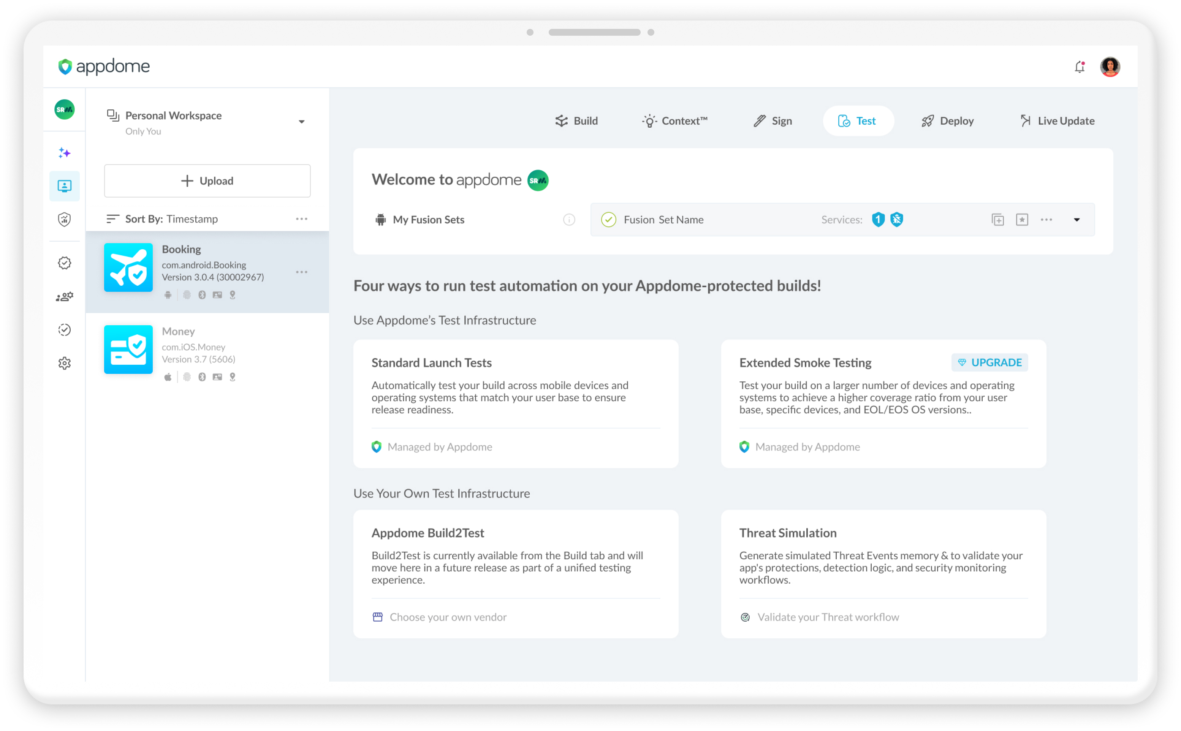Switch to the Context tab
1181x731 pixels.
coord(675,121)
